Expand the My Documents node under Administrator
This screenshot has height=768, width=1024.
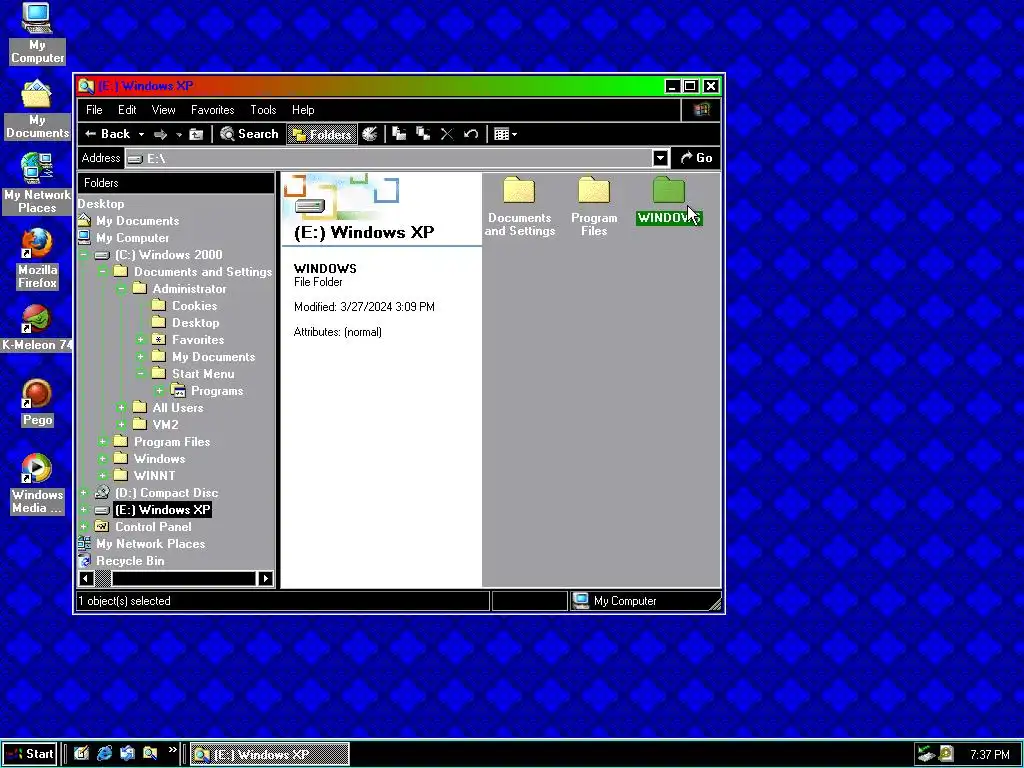[140, 357]
